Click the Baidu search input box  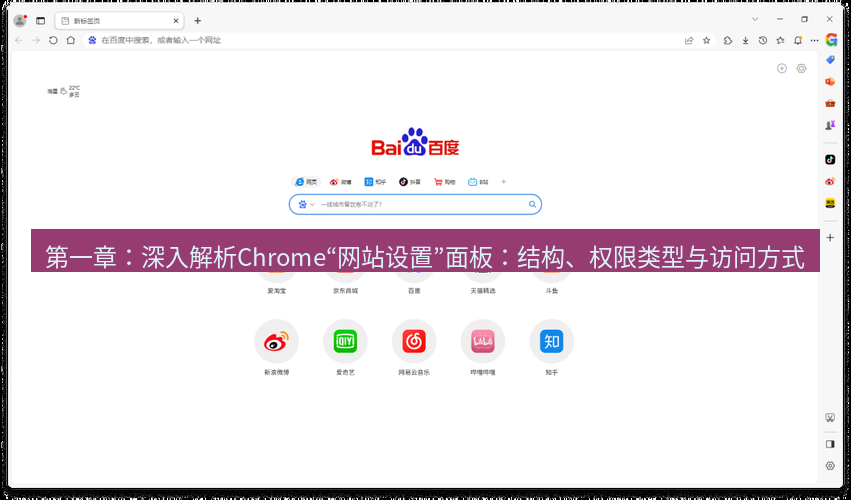tap(415, 205)
